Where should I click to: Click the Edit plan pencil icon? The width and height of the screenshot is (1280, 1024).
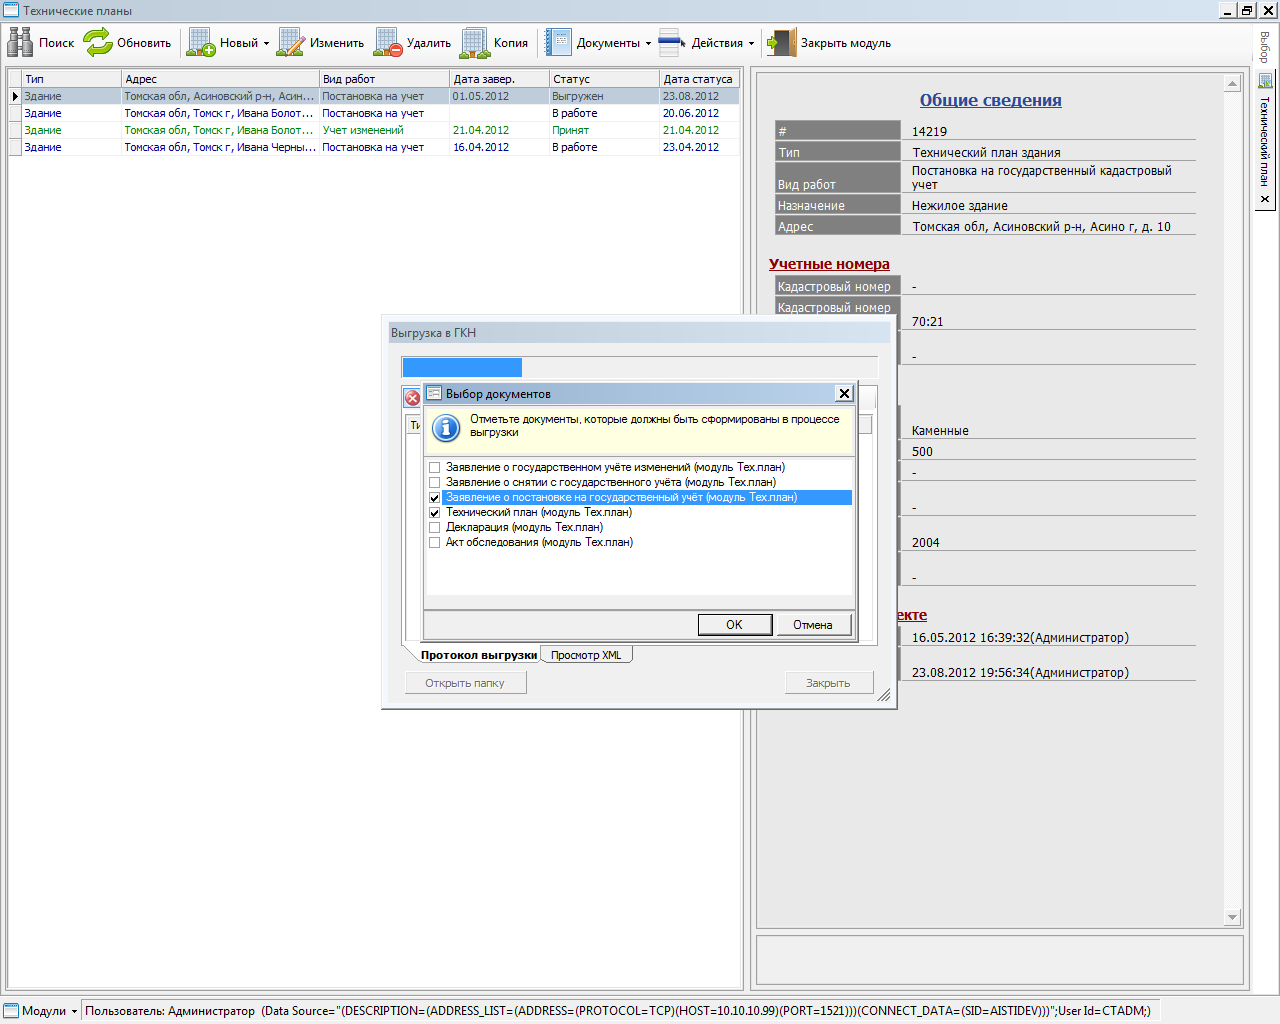pos(291,43)
